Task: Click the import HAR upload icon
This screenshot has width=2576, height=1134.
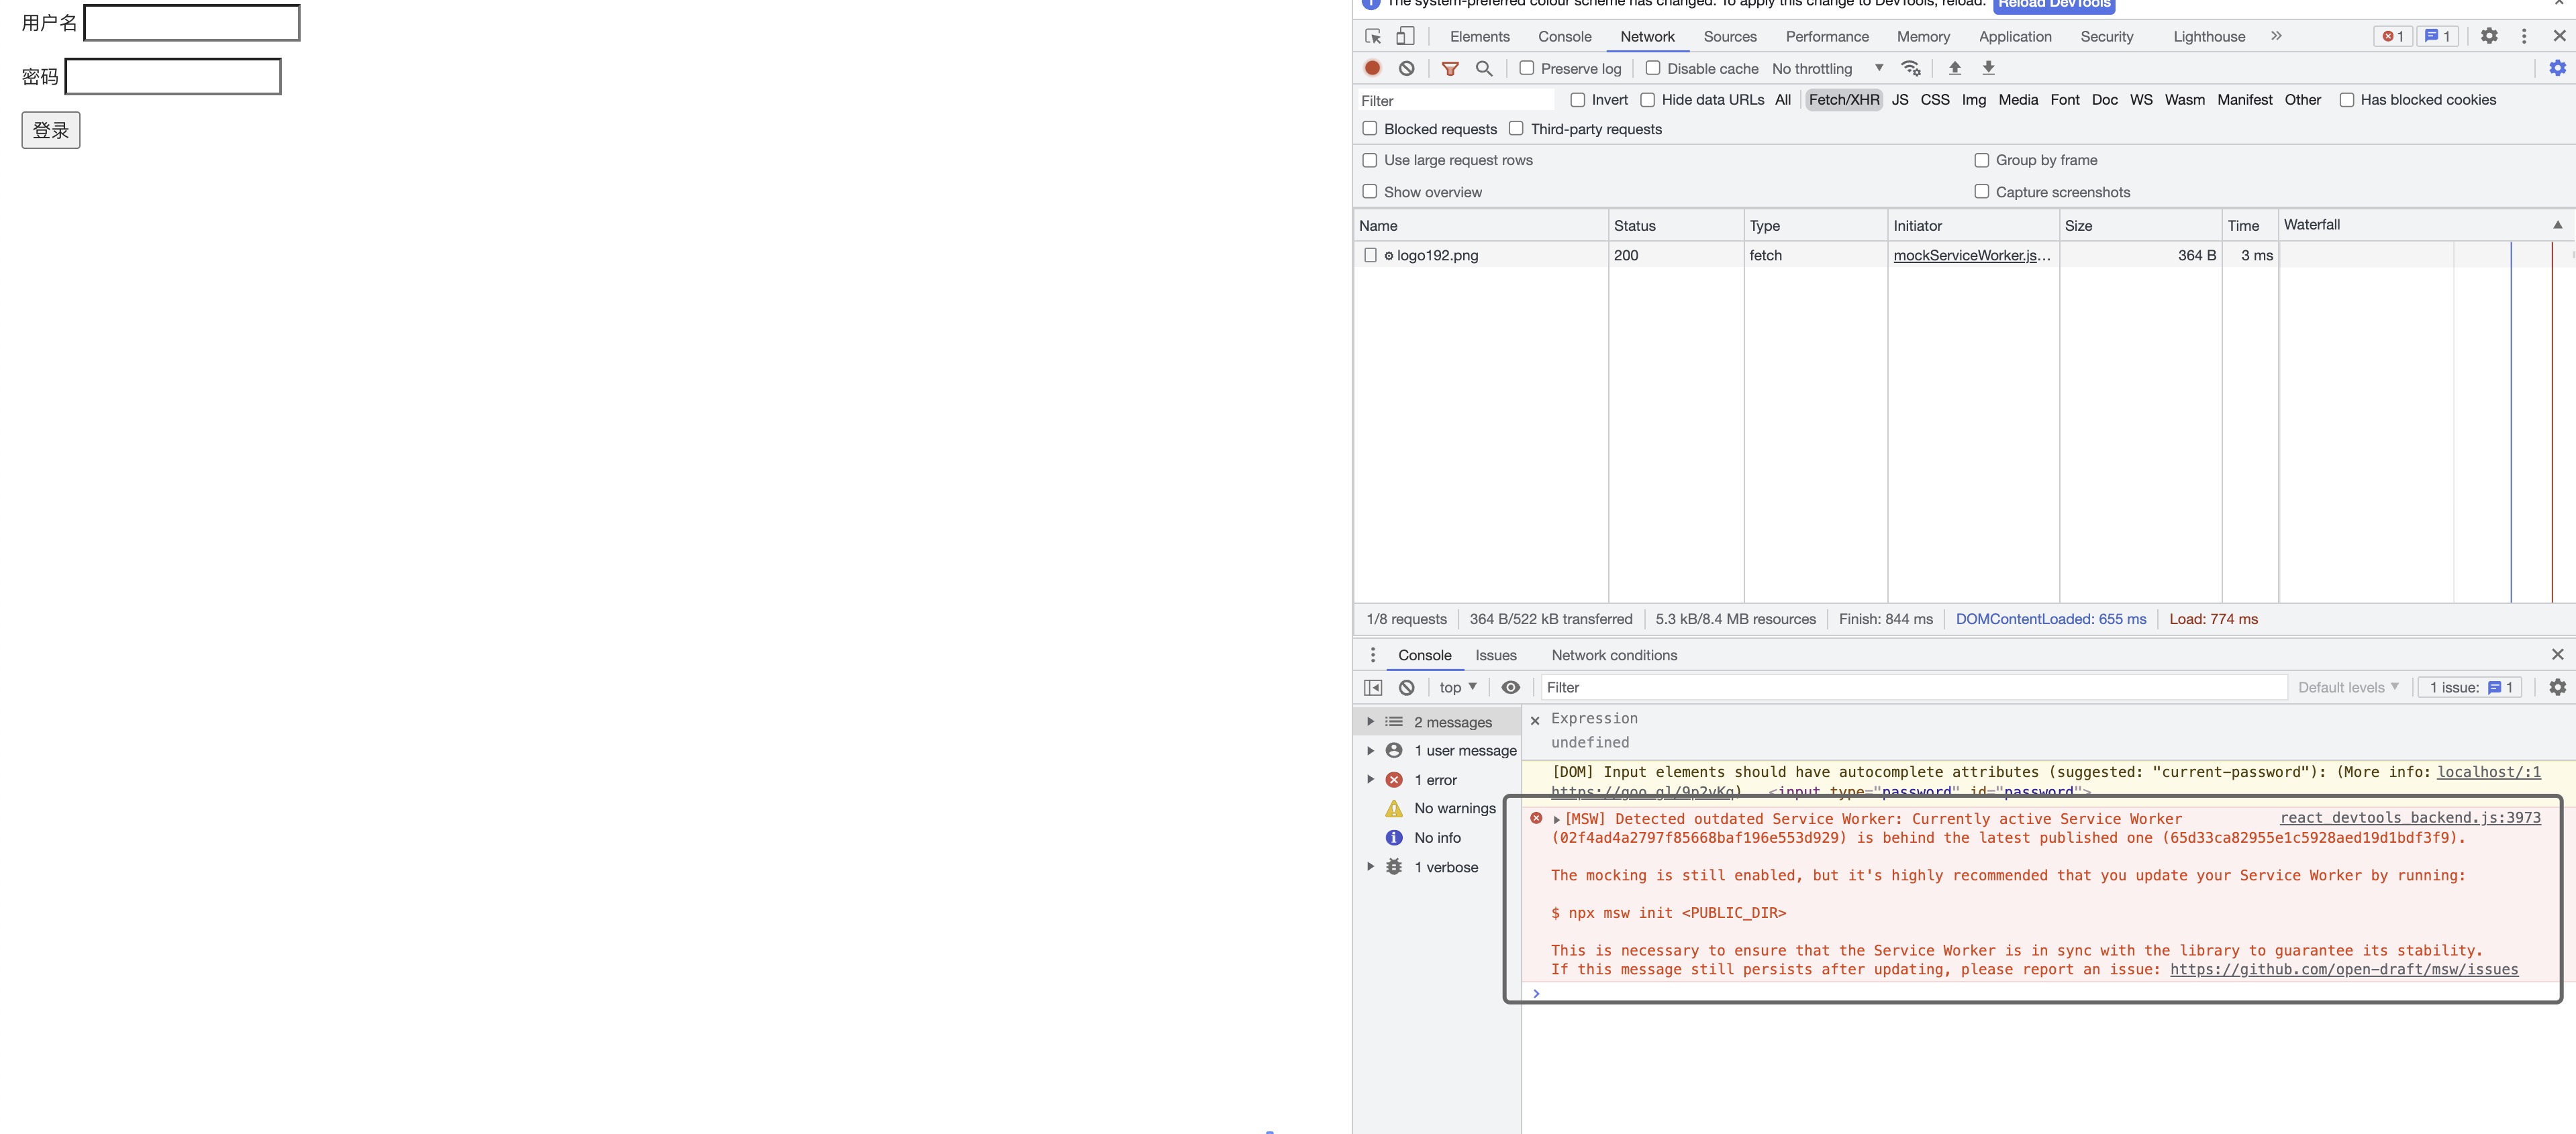Action: 1954,68
